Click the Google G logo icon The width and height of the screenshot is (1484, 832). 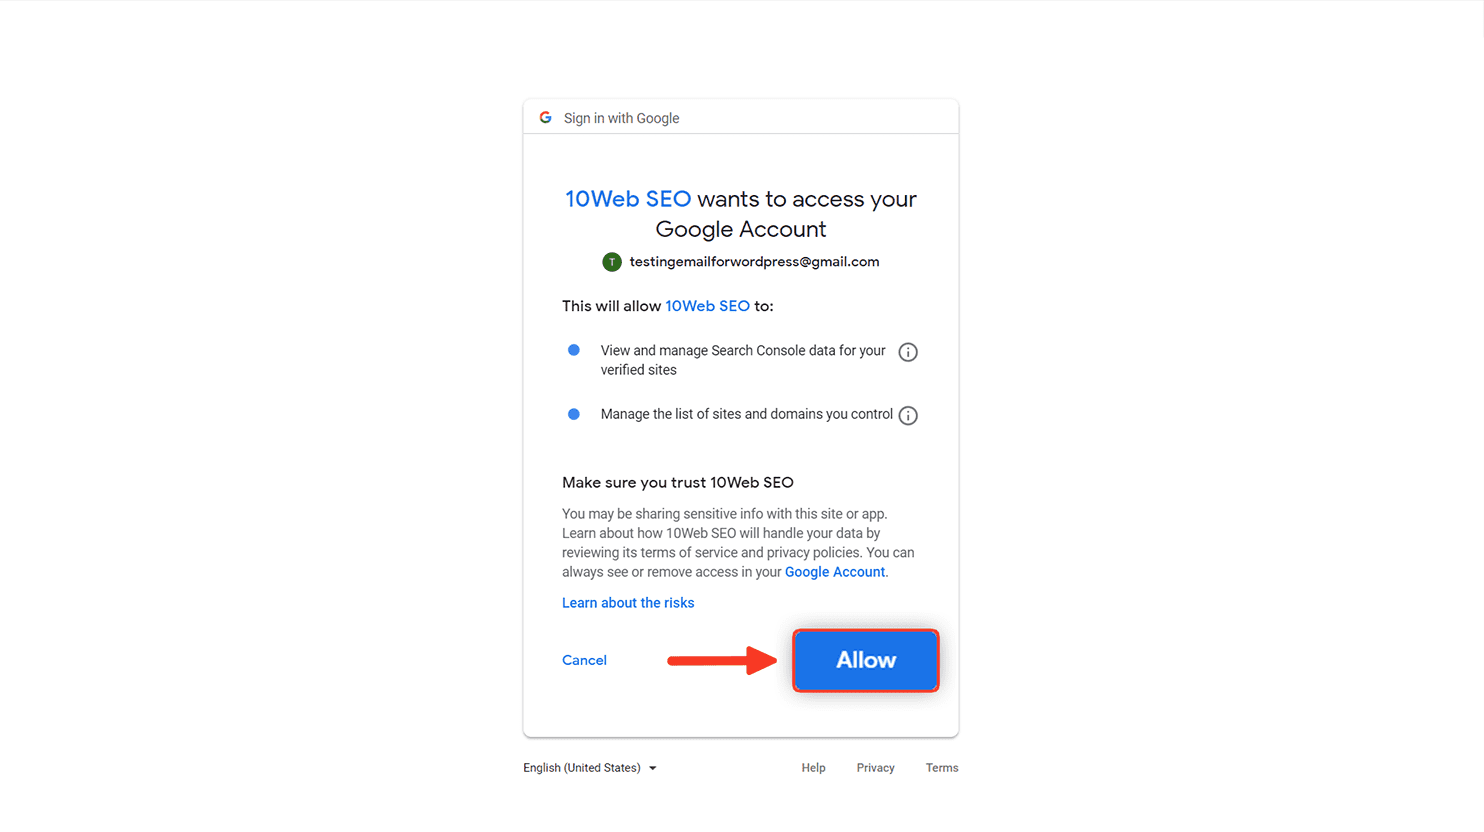coord(546,118)
